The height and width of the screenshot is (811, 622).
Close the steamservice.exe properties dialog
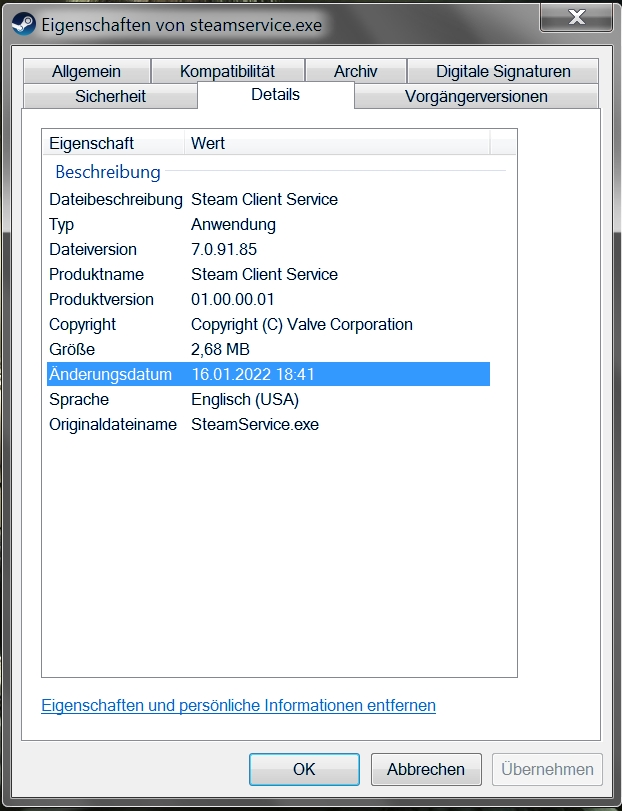576,18
